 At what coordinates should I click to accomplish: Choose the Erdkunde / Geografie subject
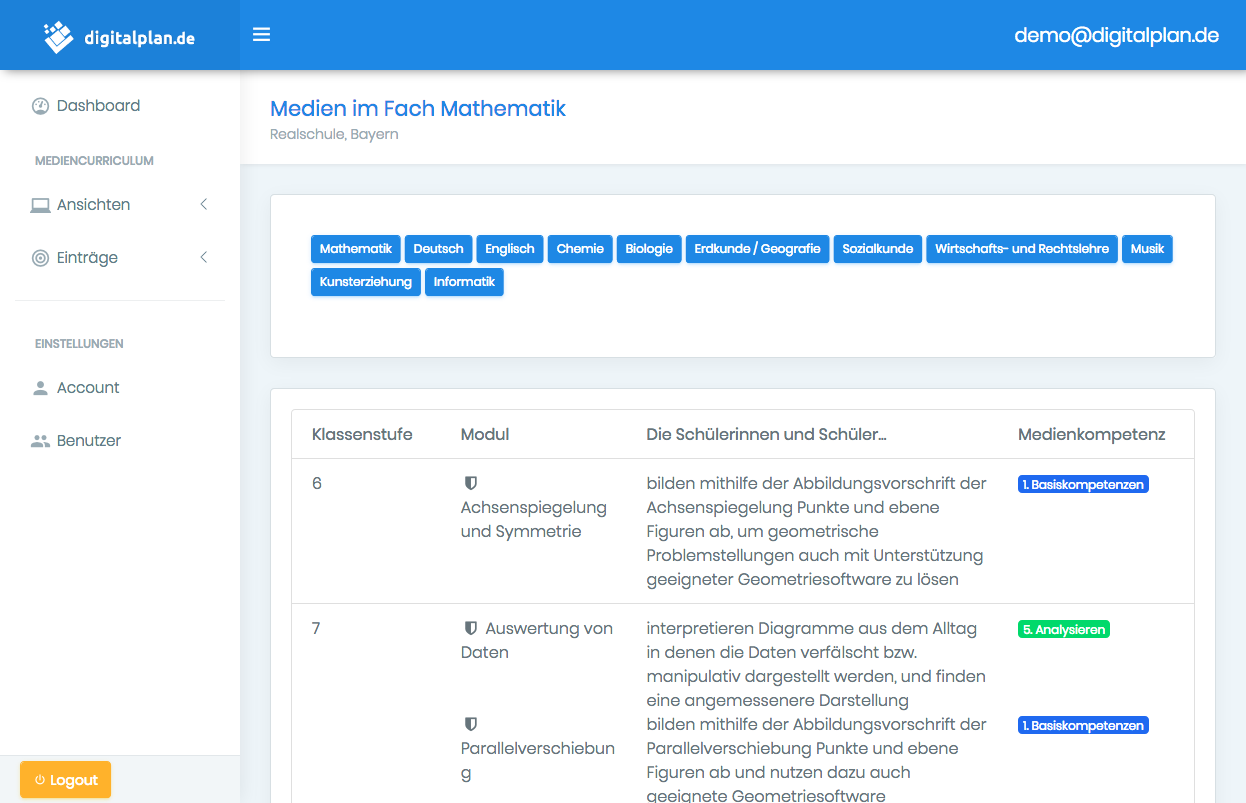[757, 249]
